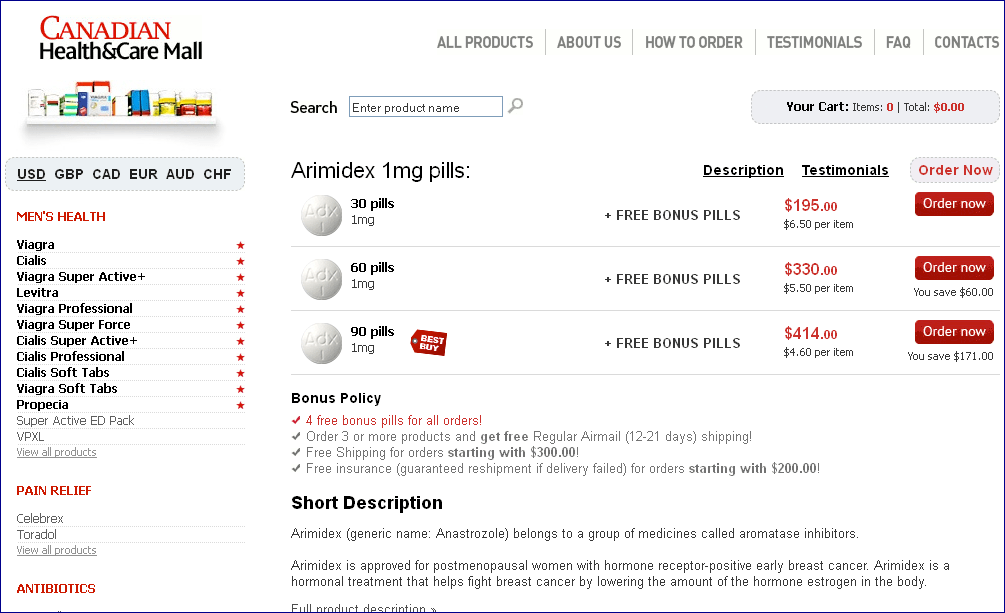This screenshot has width=1005, height=613.
Task: Expand the Full product description link
Action: point(363,608)
